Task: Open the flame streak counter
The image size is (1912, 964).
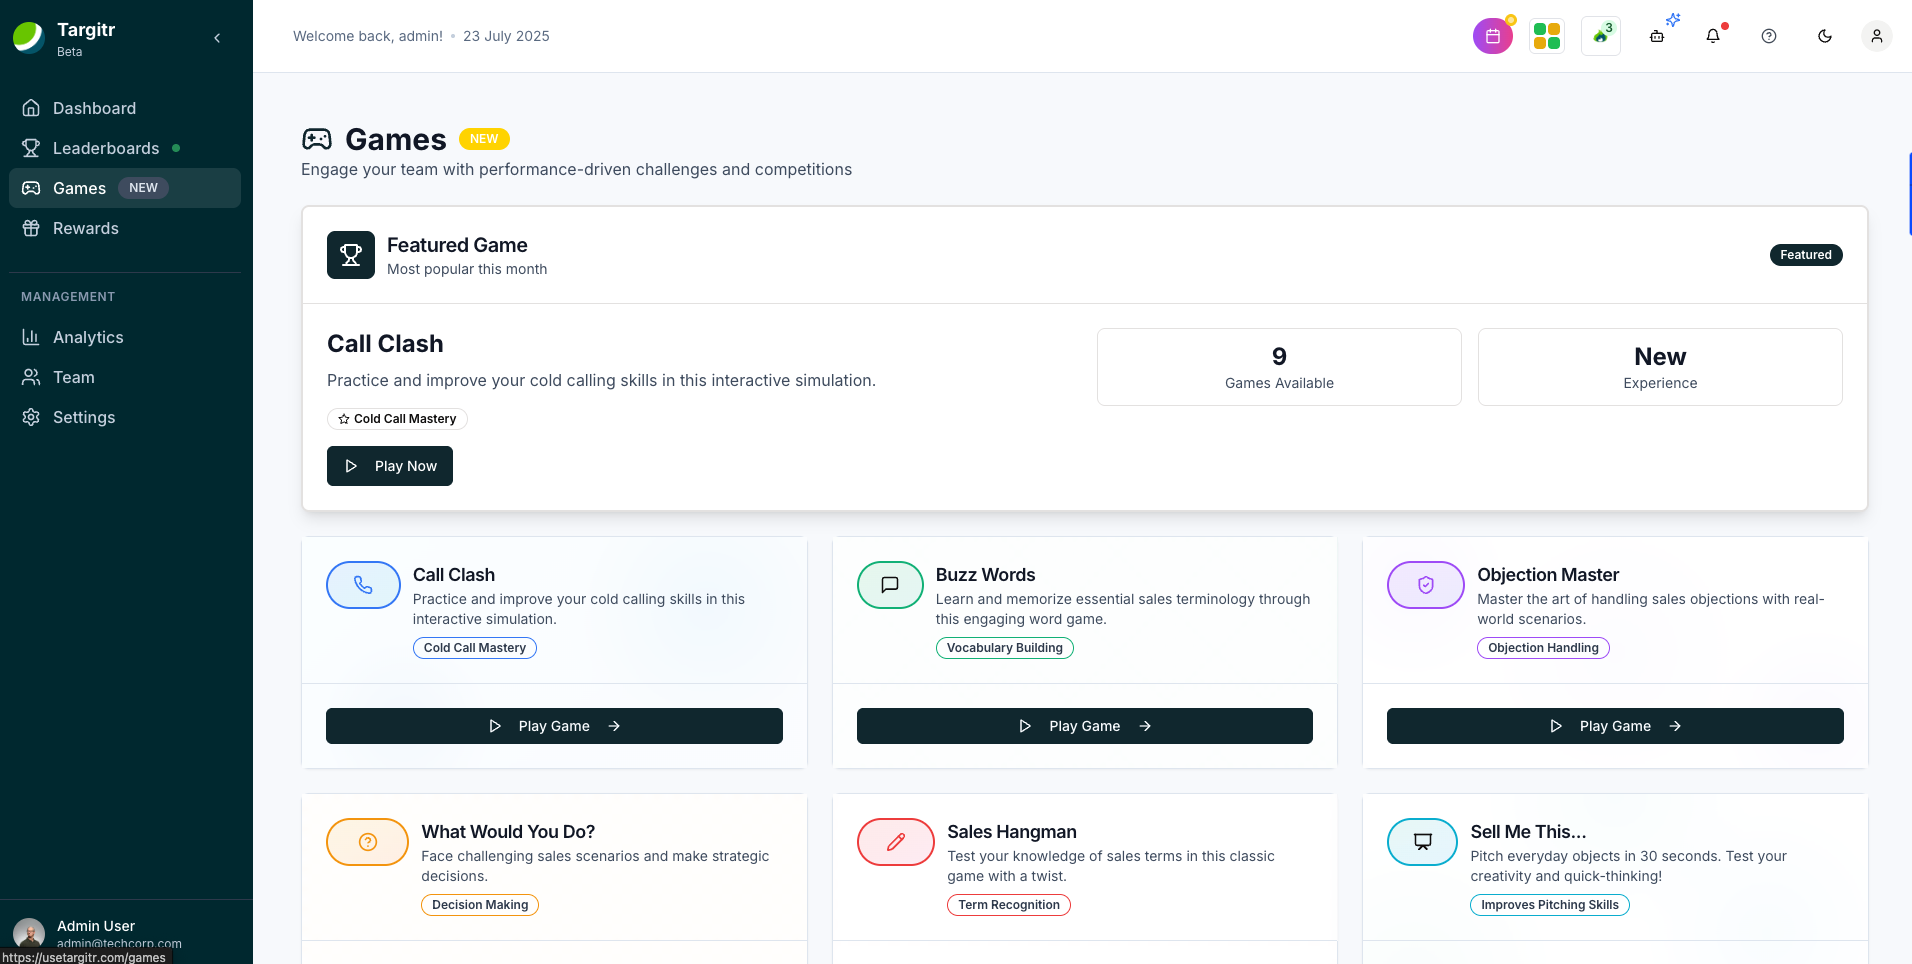Action: [1601, 36]
